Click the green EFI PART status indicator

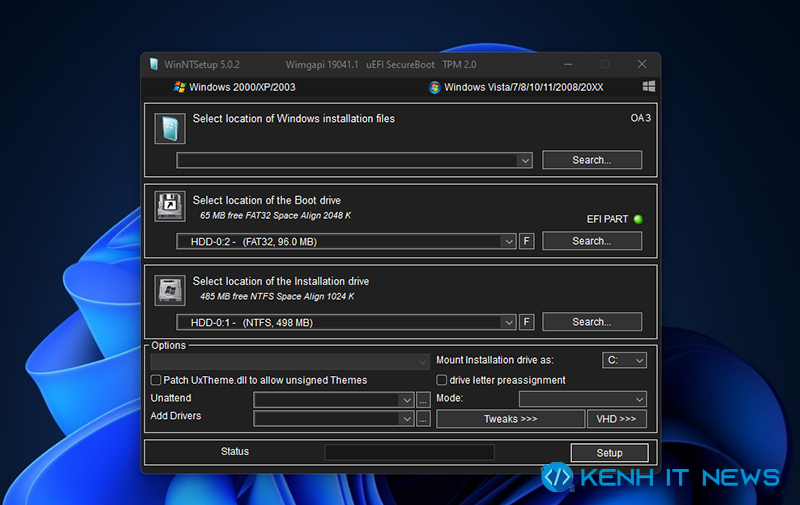point(638,219)
